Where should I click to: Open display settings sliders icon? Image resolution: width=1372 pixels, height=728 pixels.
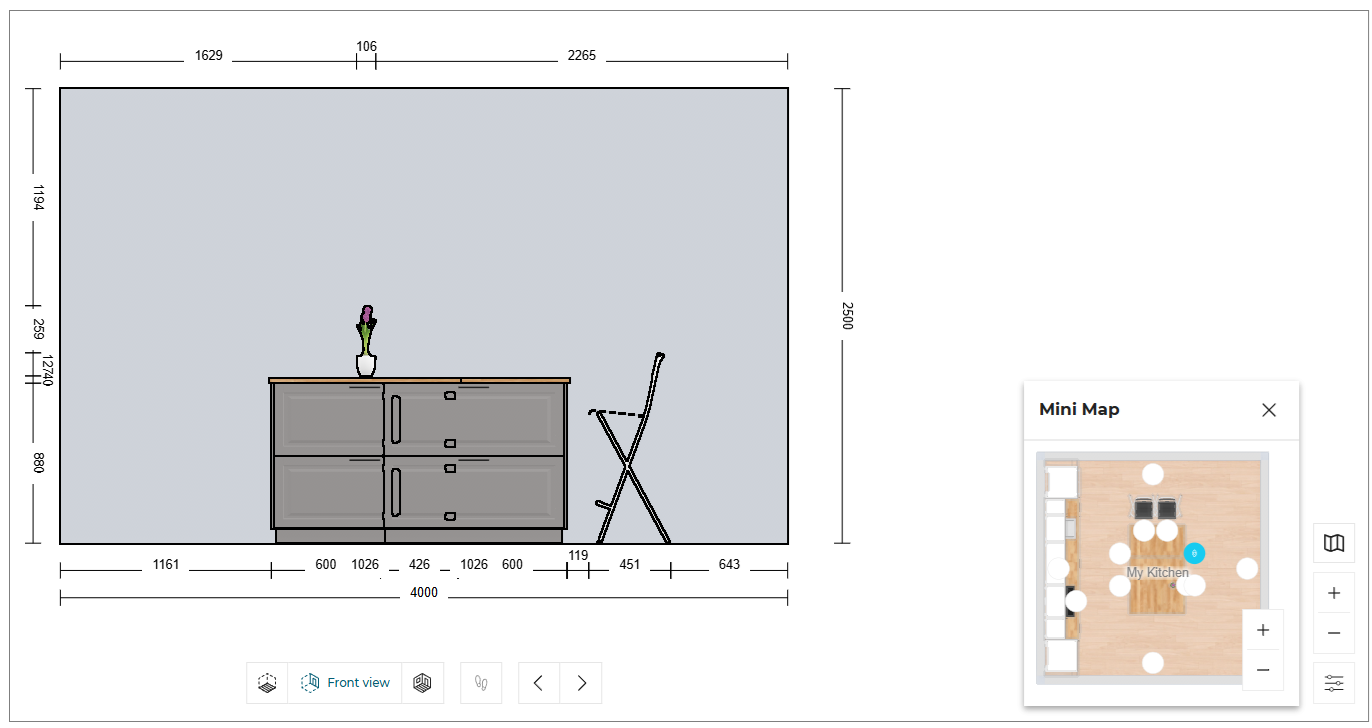pos(1333,683)
